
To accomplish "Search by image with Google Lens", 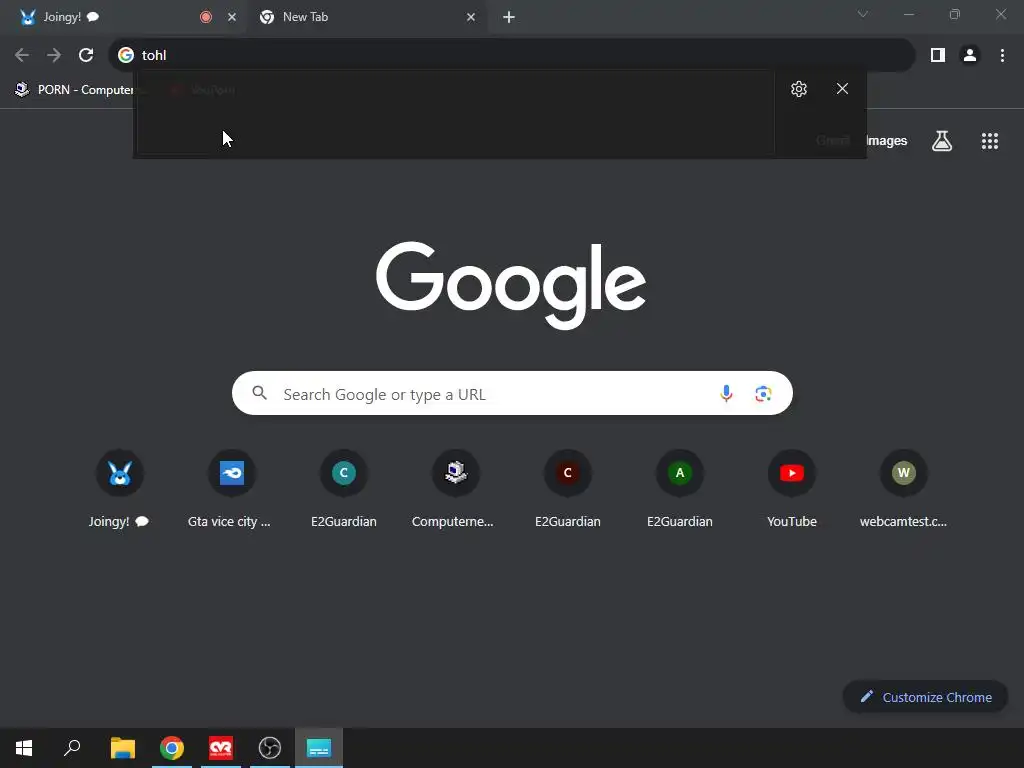I will [763, 393].
